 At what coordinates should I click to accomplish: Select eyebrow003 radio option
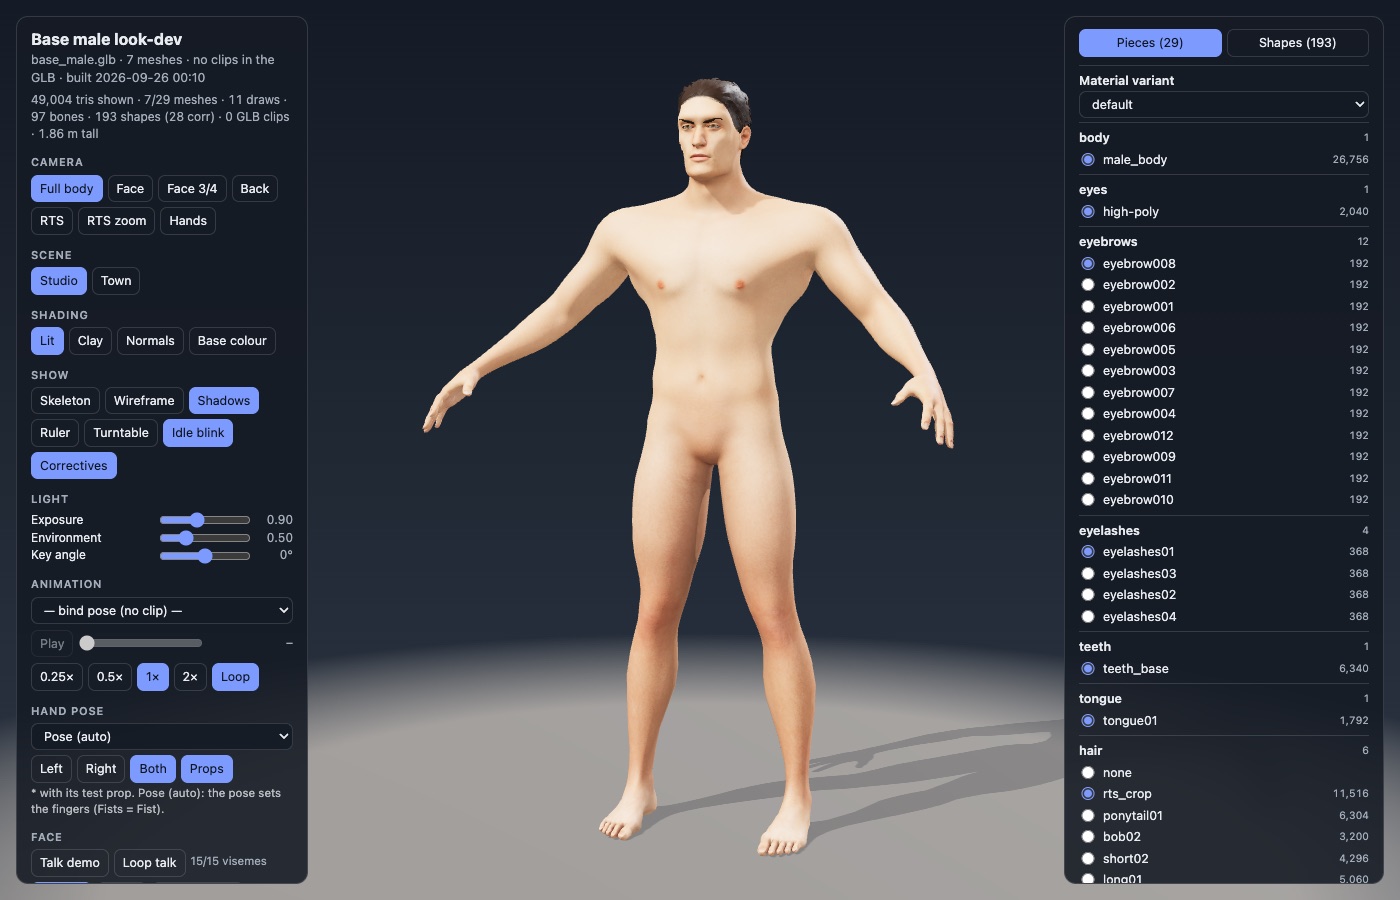(x=1088, y=371)
